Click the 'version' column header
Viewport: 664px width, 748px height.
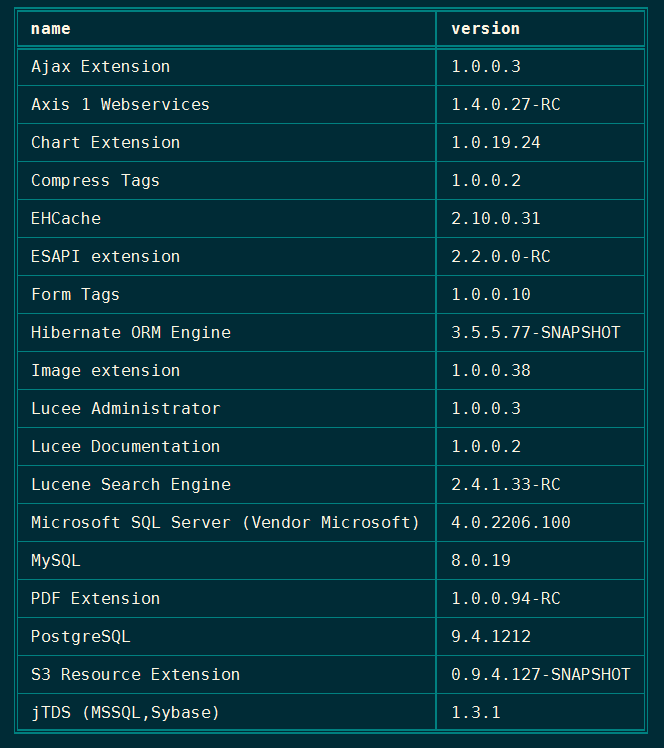point(485,29)
